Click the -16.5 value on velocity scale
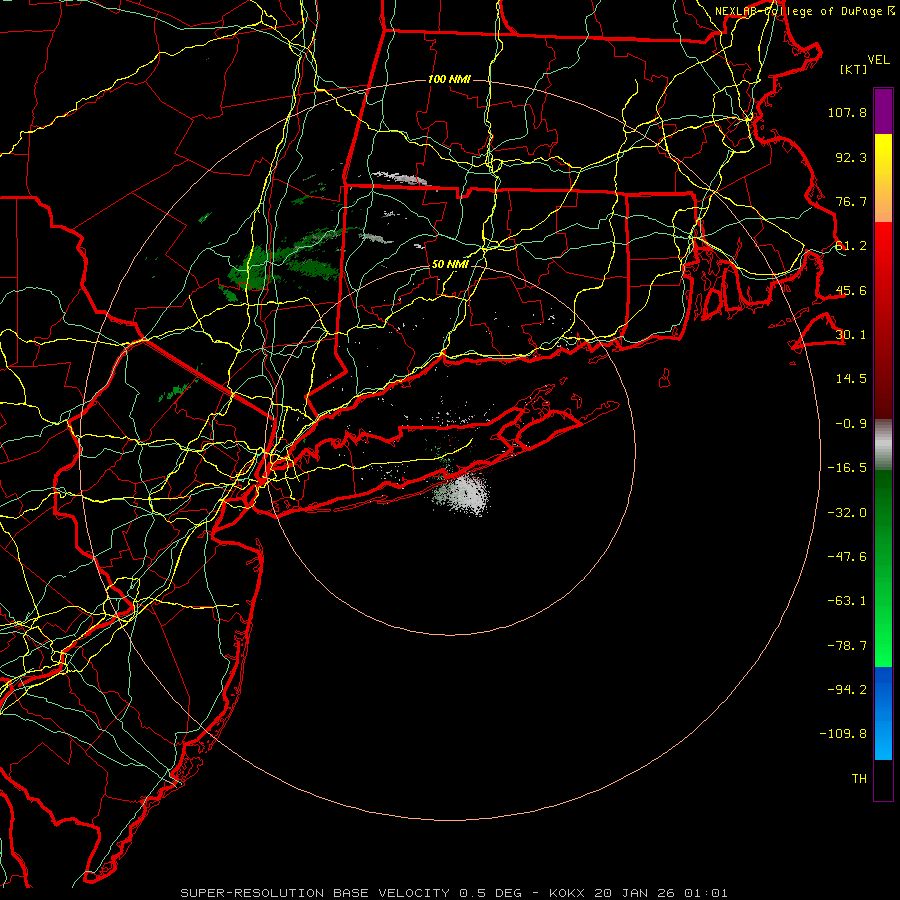 click(x=847, y=468)
